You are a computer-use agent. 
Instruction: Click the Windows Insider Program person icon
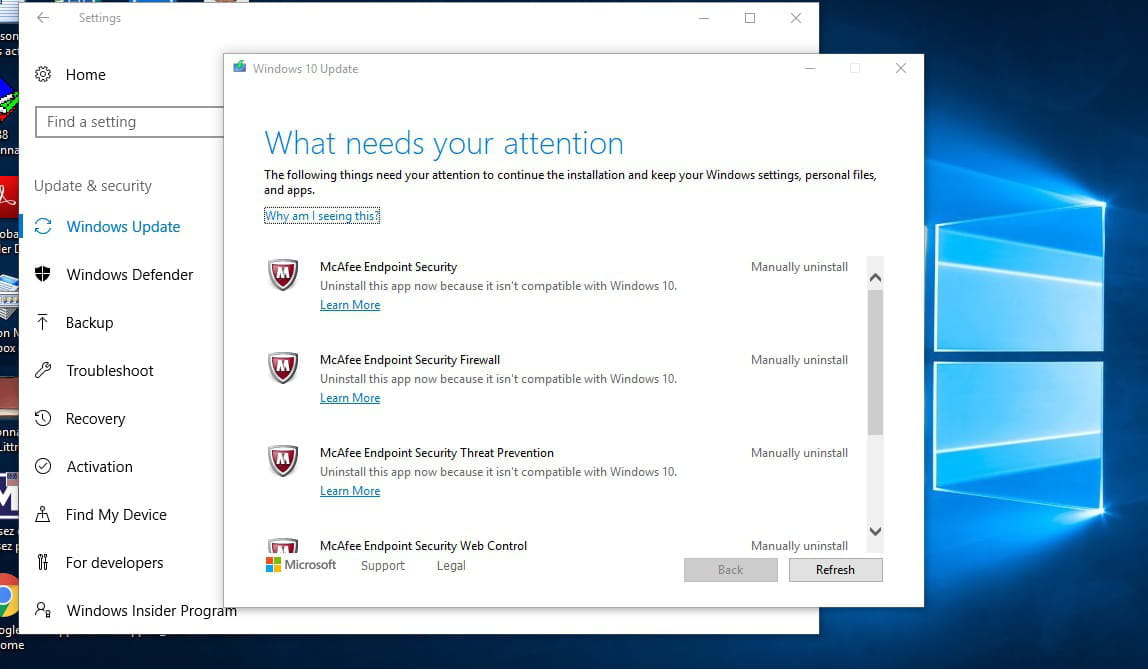tap(43, 610)
